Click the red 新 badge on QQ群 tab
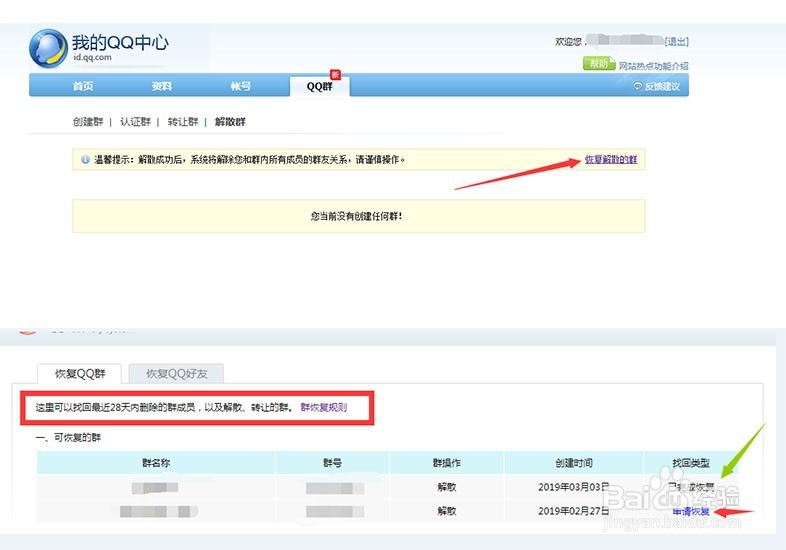786x550 pixels. pos(335,74)
